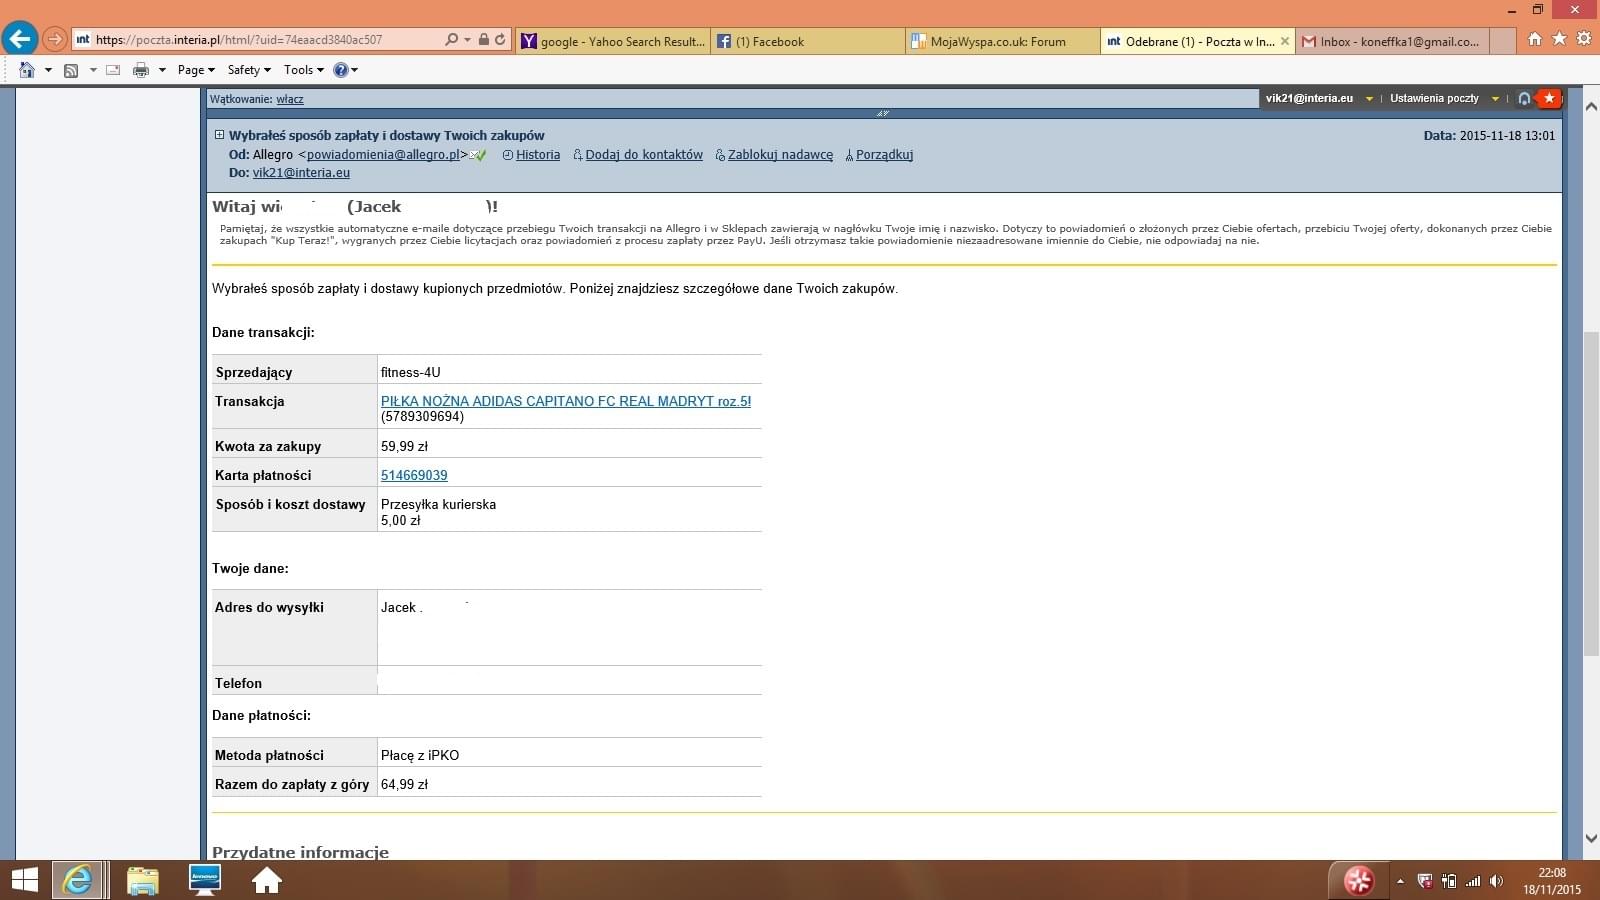Click the inner page scroll up arrow
This screenshot has width=1600, height=900.
point(1591,105)
